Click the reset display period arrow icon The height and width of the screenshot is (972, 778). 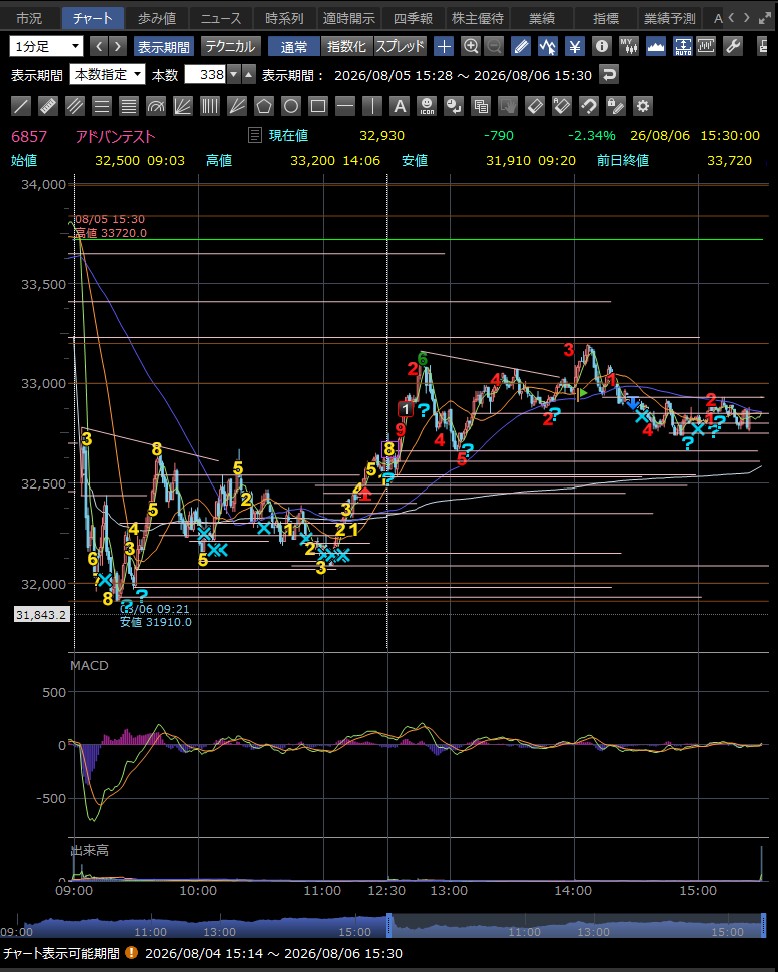point(609,75)
